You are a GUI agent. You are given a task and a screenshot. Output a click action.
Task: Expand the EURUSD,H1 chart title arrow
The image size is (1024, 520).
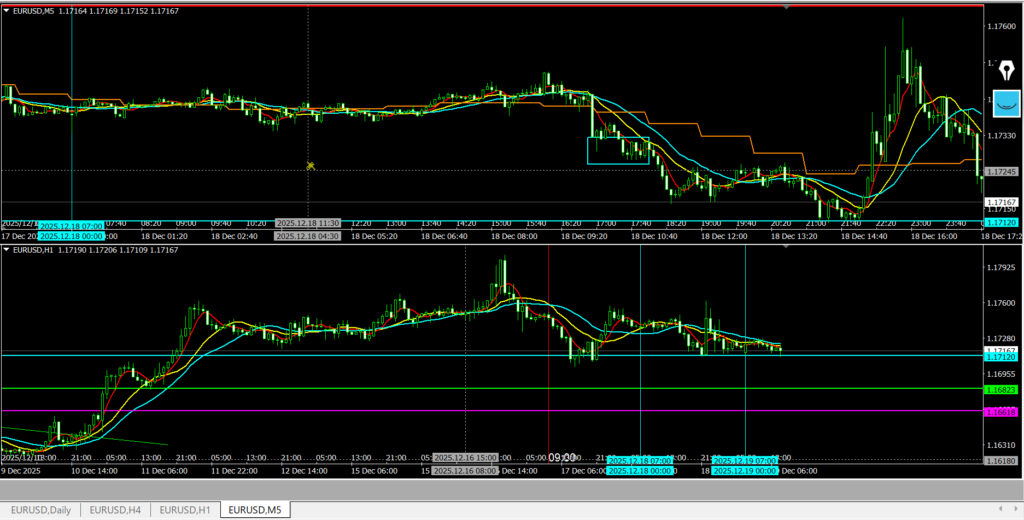coord(7,249)
